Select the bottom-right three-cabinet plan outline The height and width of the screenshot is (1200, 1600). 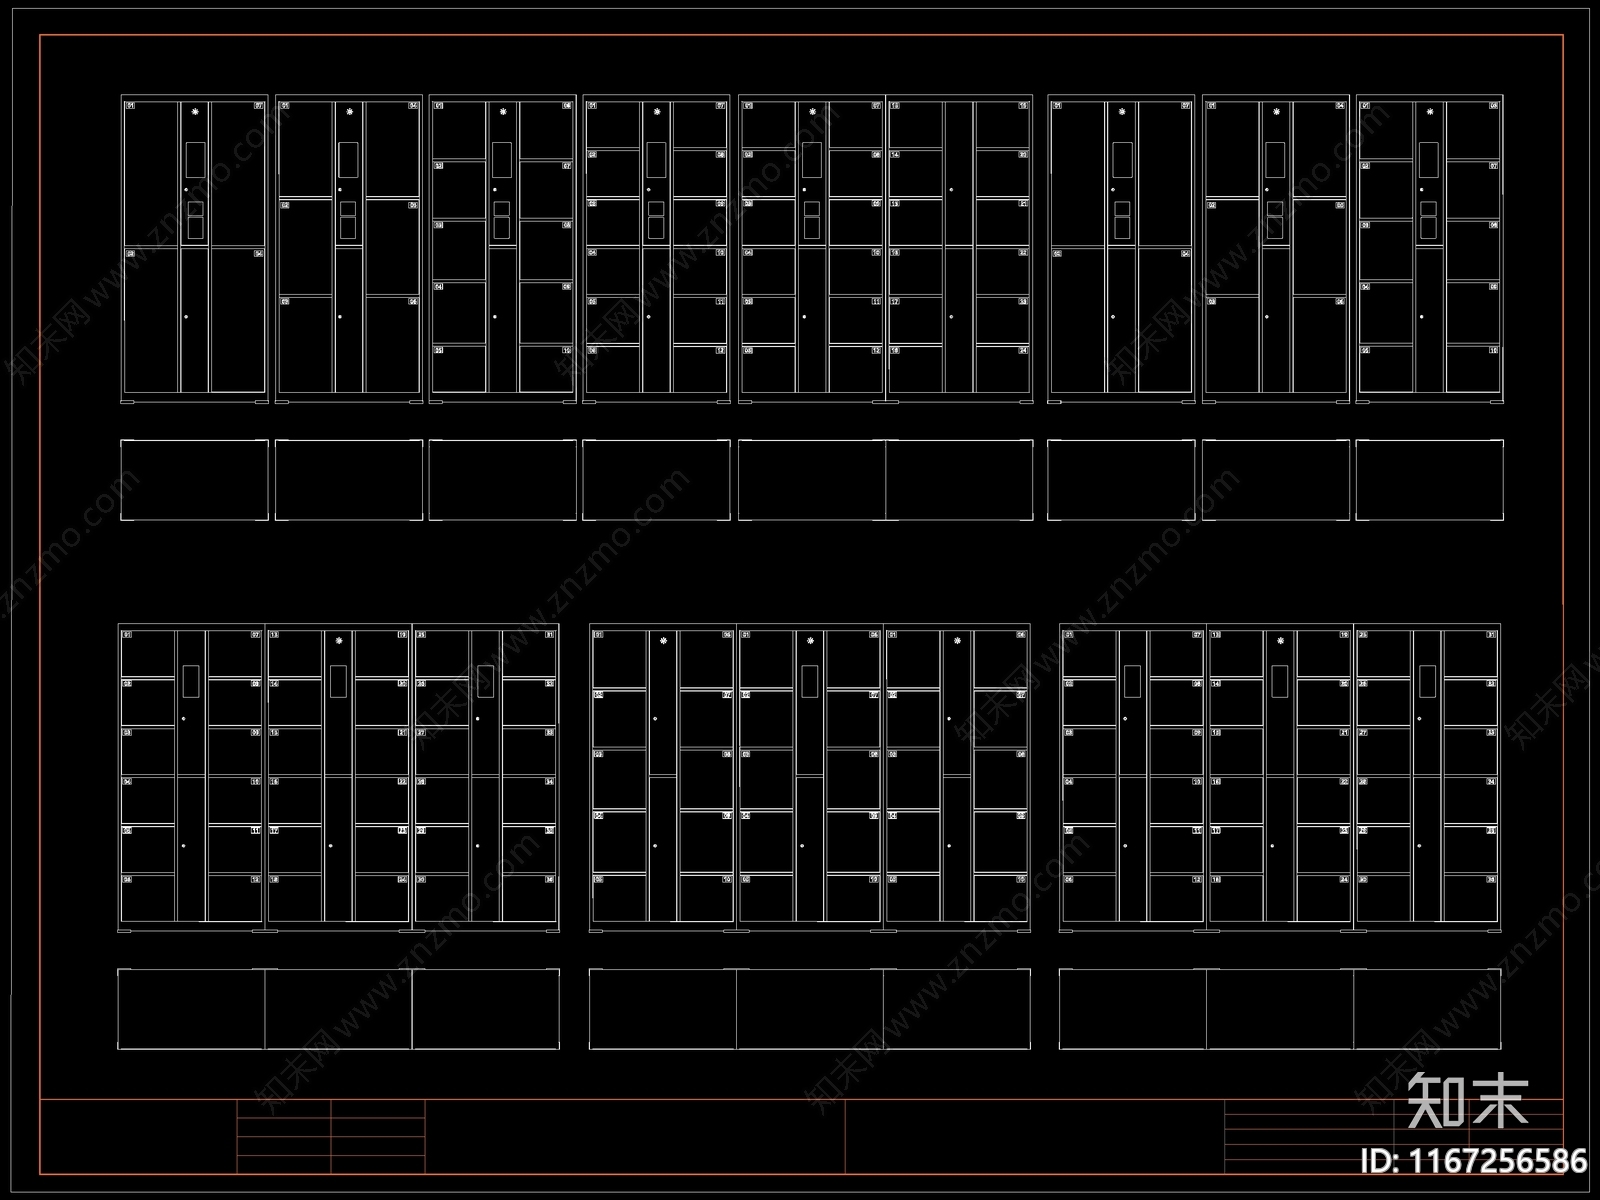coord(1280,1009)
